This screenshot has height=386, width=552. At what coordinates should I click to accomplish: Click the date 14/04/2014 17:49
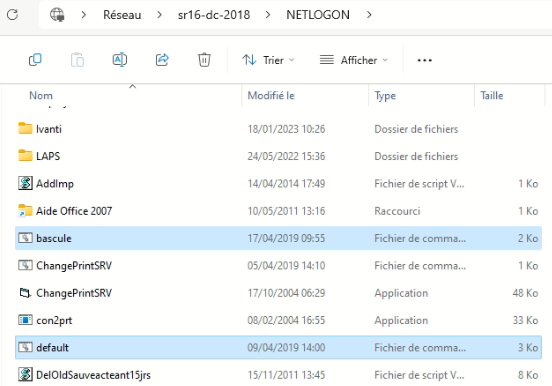pyautogui.click(x=286, y=183)
